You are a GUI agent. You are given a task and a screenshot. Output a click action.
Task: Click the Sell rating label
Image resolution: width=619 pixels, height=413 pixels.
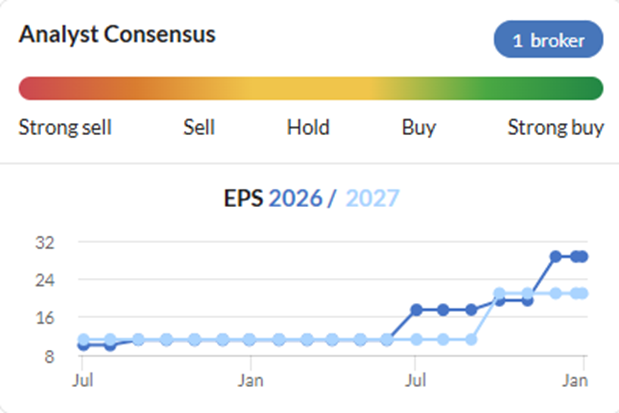199,128
